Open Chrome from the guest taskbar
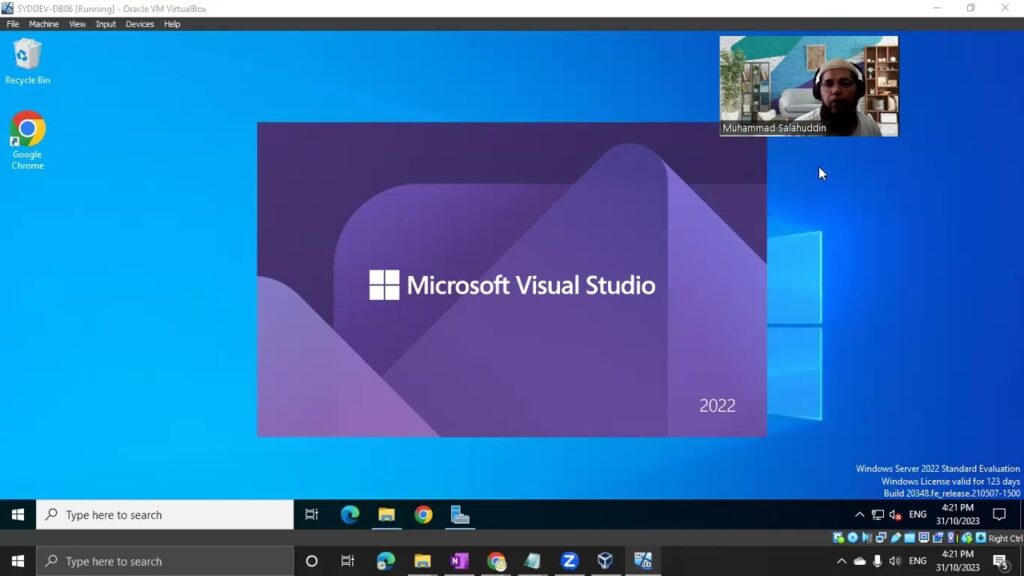Image resolution: width=1024 pixels, height=576 pixels. coord(423,515)
